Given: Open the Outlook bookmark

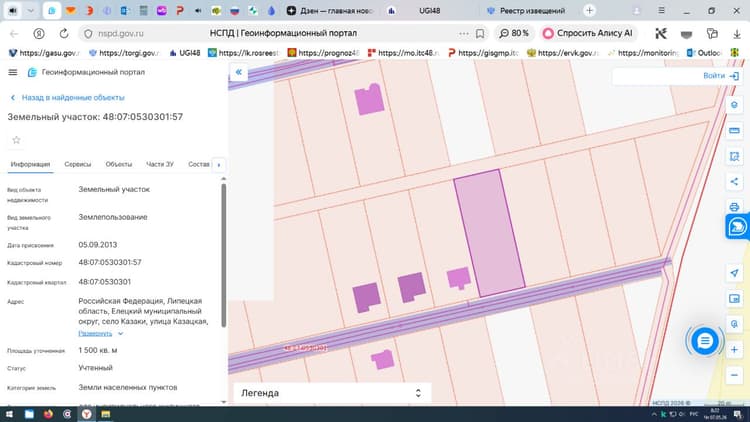Looking at the screenshot, I should [x=704, y=53].
